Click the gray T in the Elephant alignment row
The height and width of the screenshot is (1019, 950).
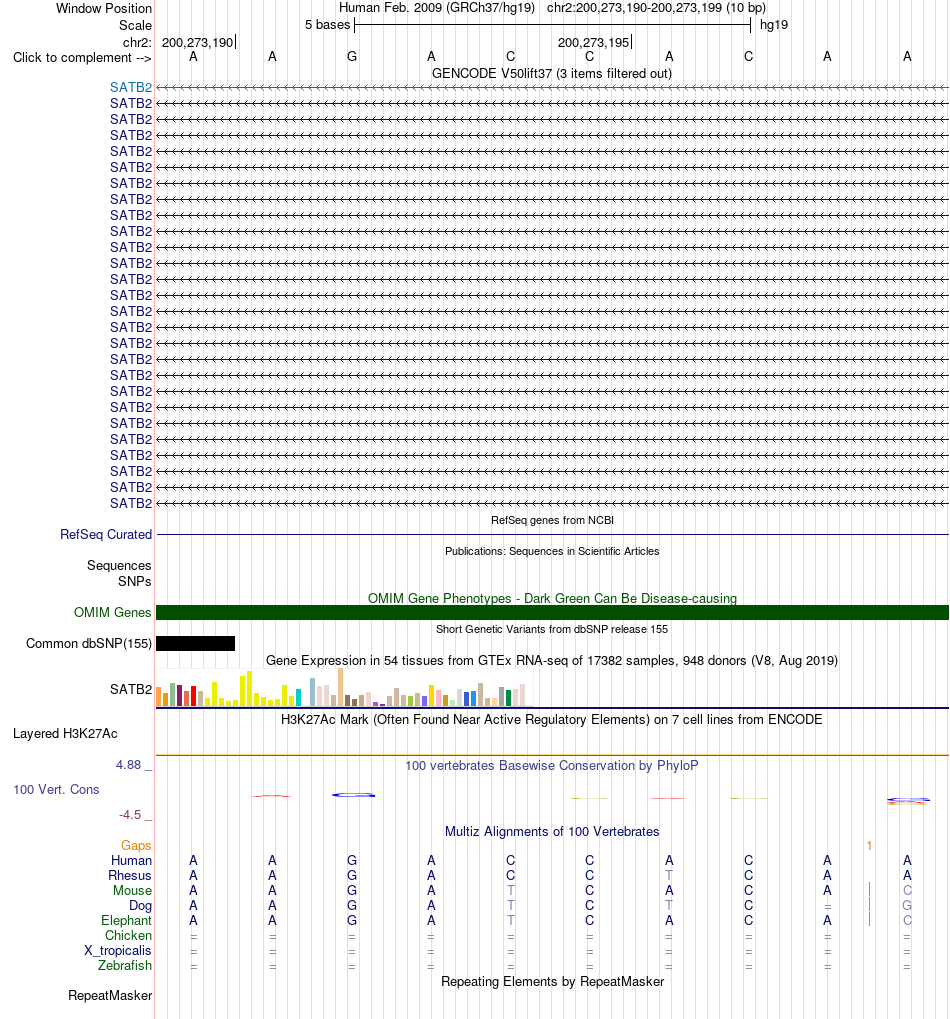tap(511, 920)
